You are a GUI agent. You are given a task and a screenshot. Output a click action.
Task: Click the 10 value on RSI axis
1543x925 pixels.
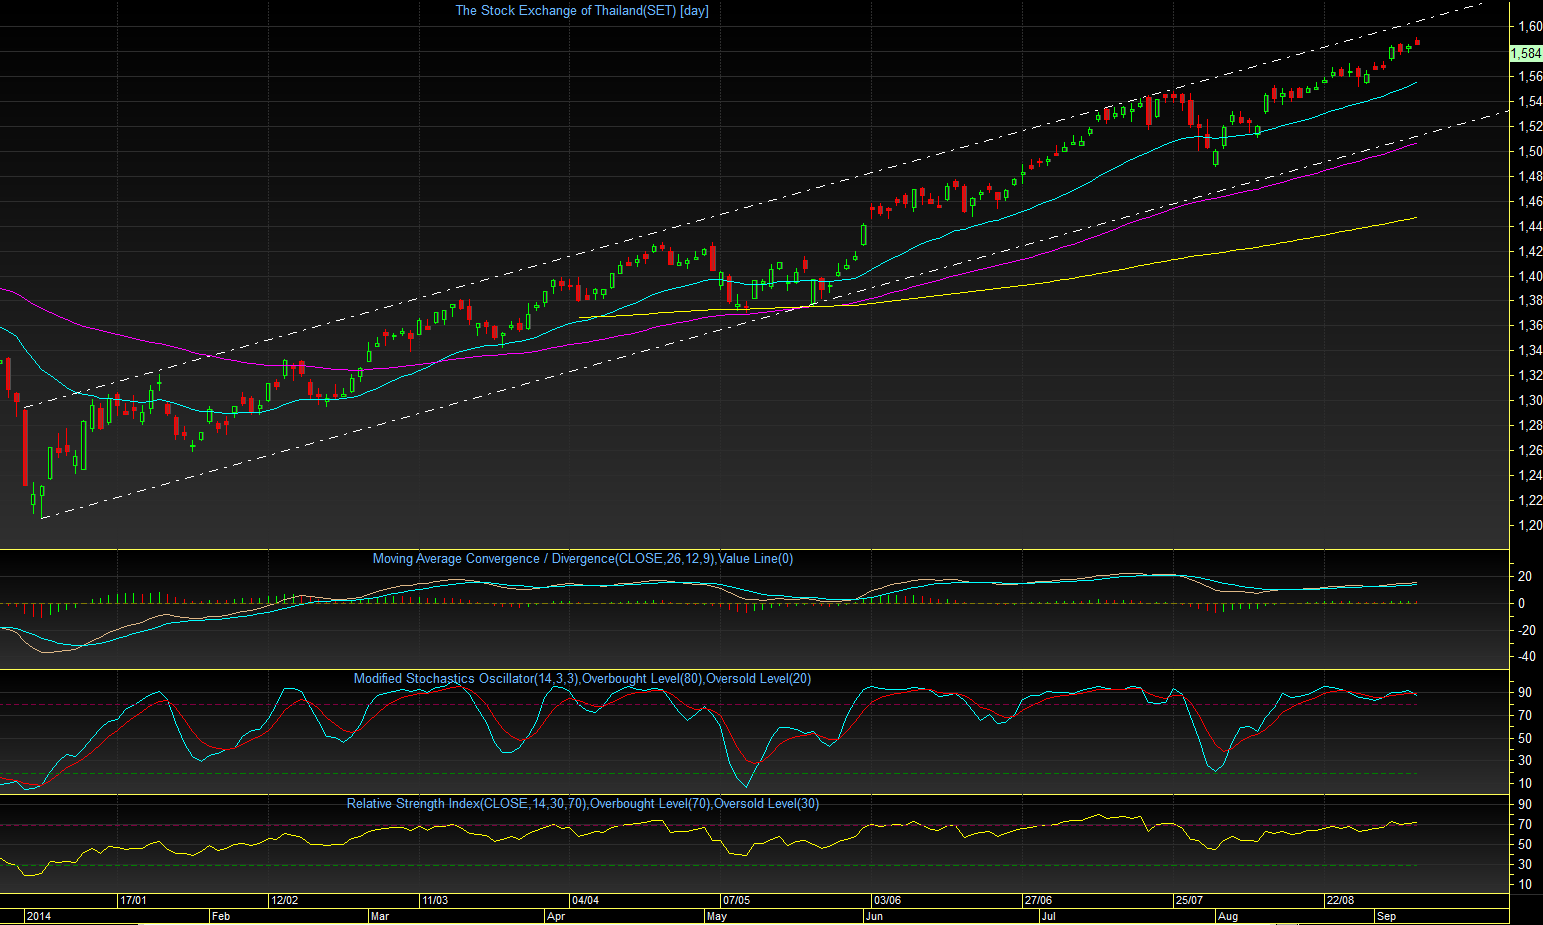pyautogui.click(x=1525, y=885)
